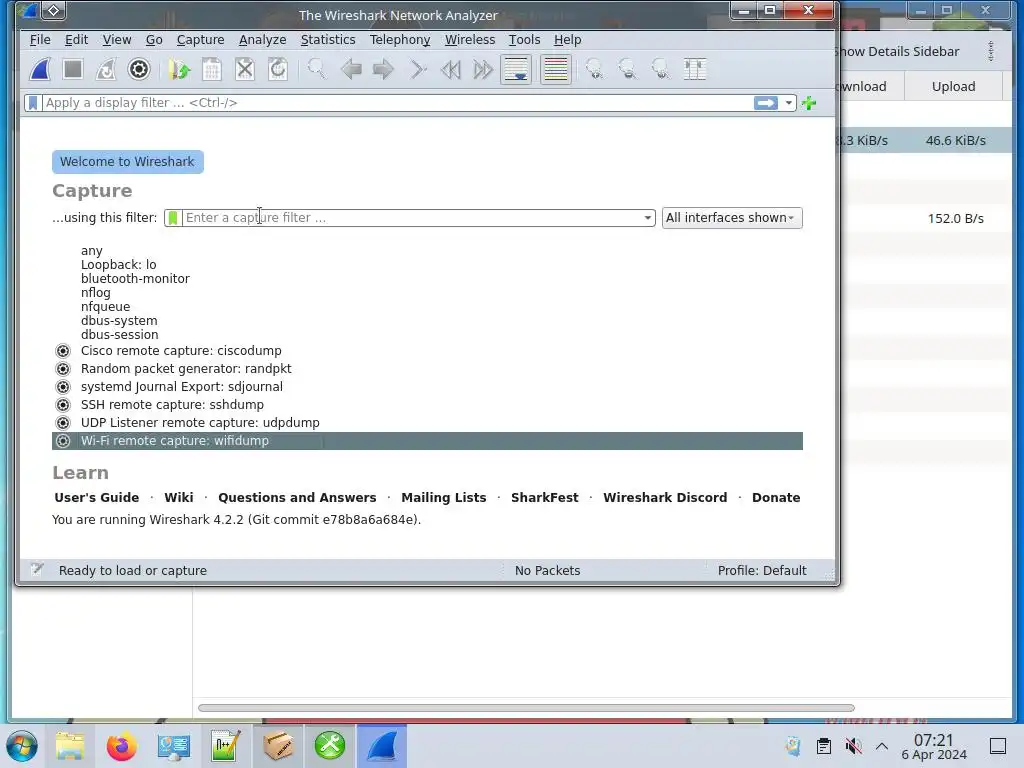Open the Go menu

click(x=154, y=40)
